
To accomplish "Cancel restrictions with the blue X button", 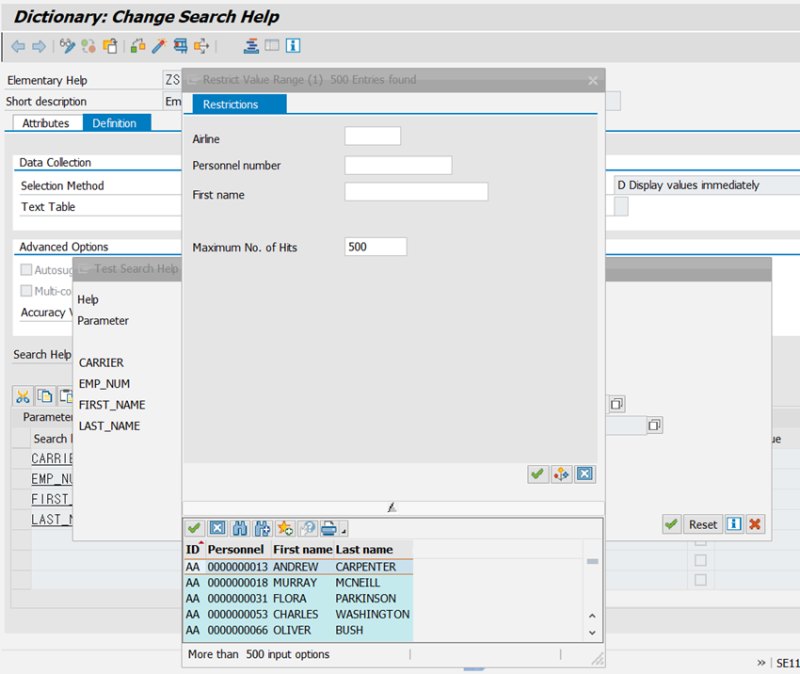I will 585,474.
